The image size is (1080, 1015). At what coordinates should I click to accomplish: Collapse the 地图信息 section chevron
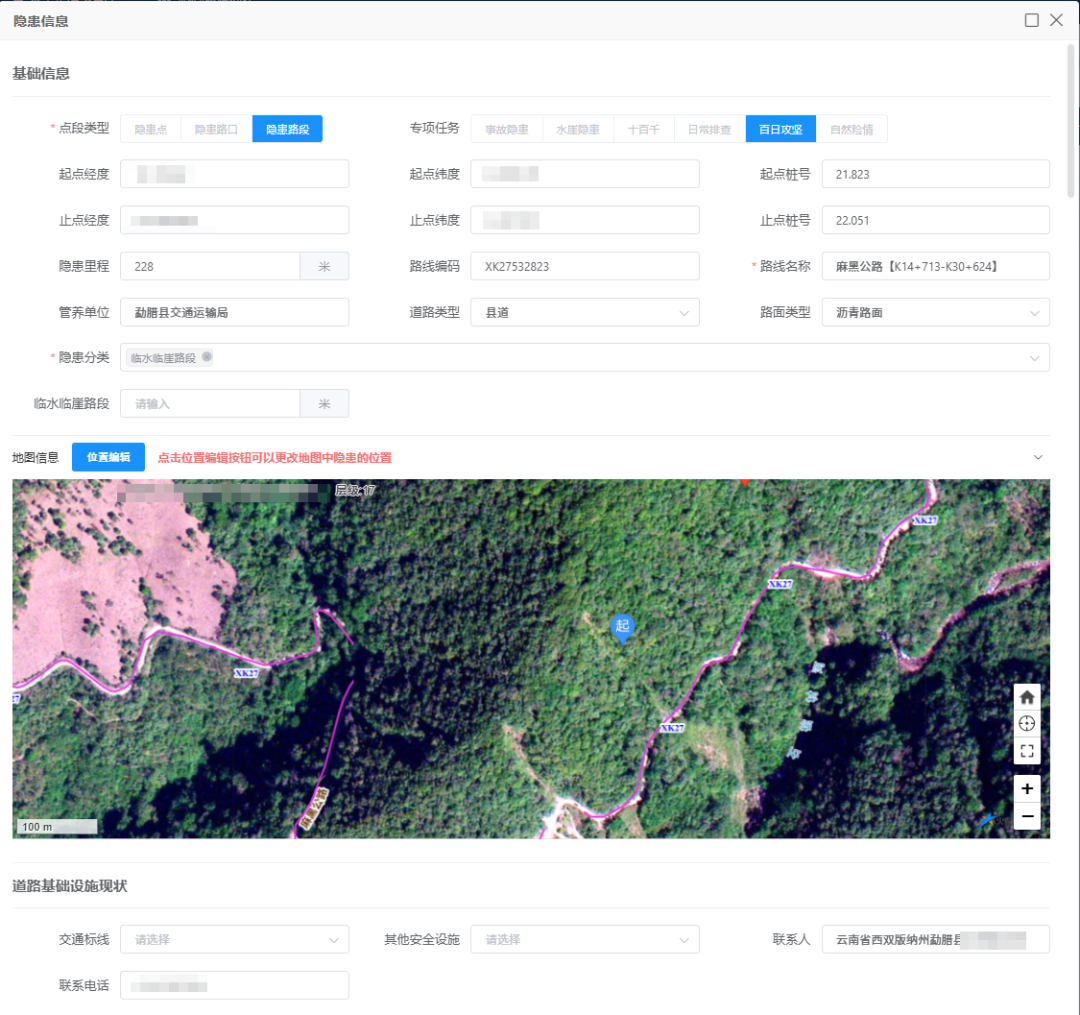(x=1038, y=457)
